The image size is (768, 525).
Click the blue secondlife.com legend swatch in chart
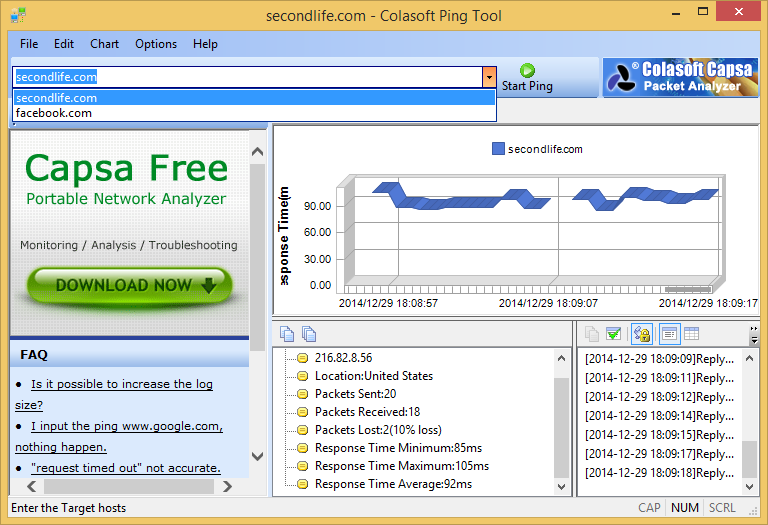click(498, 149)
